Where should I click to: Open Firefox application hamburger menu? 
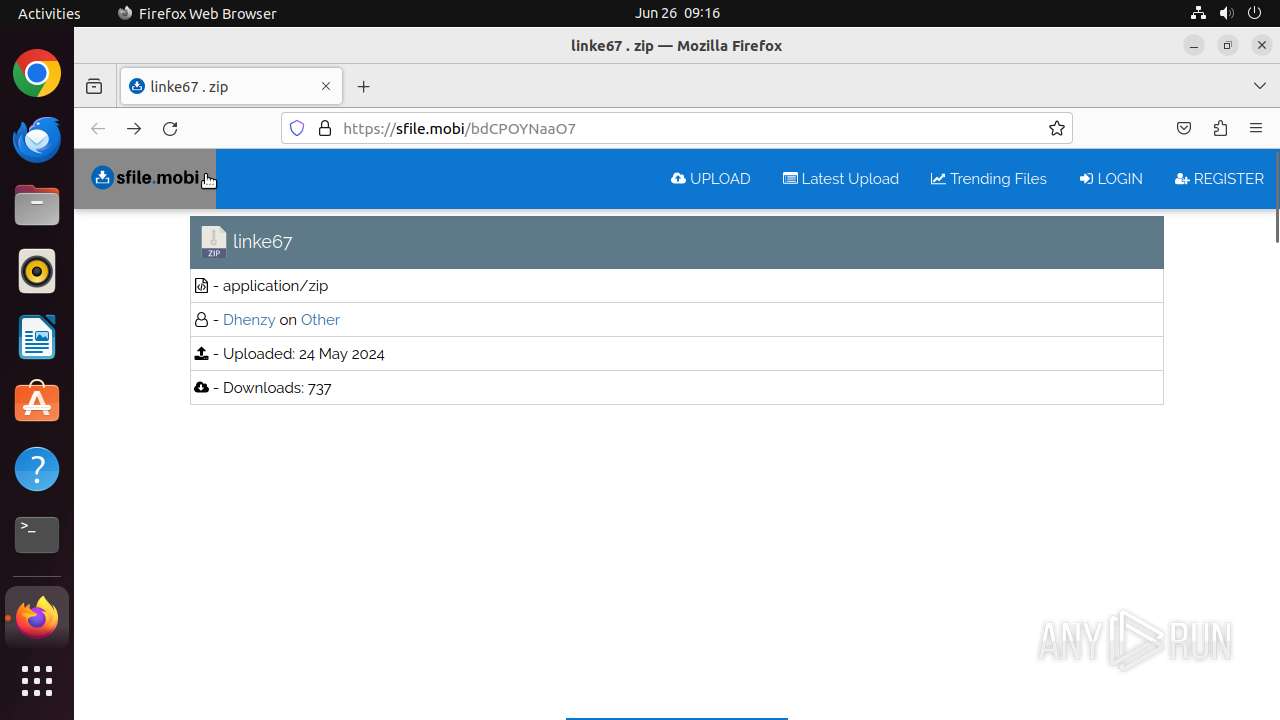coord(1256,128)
